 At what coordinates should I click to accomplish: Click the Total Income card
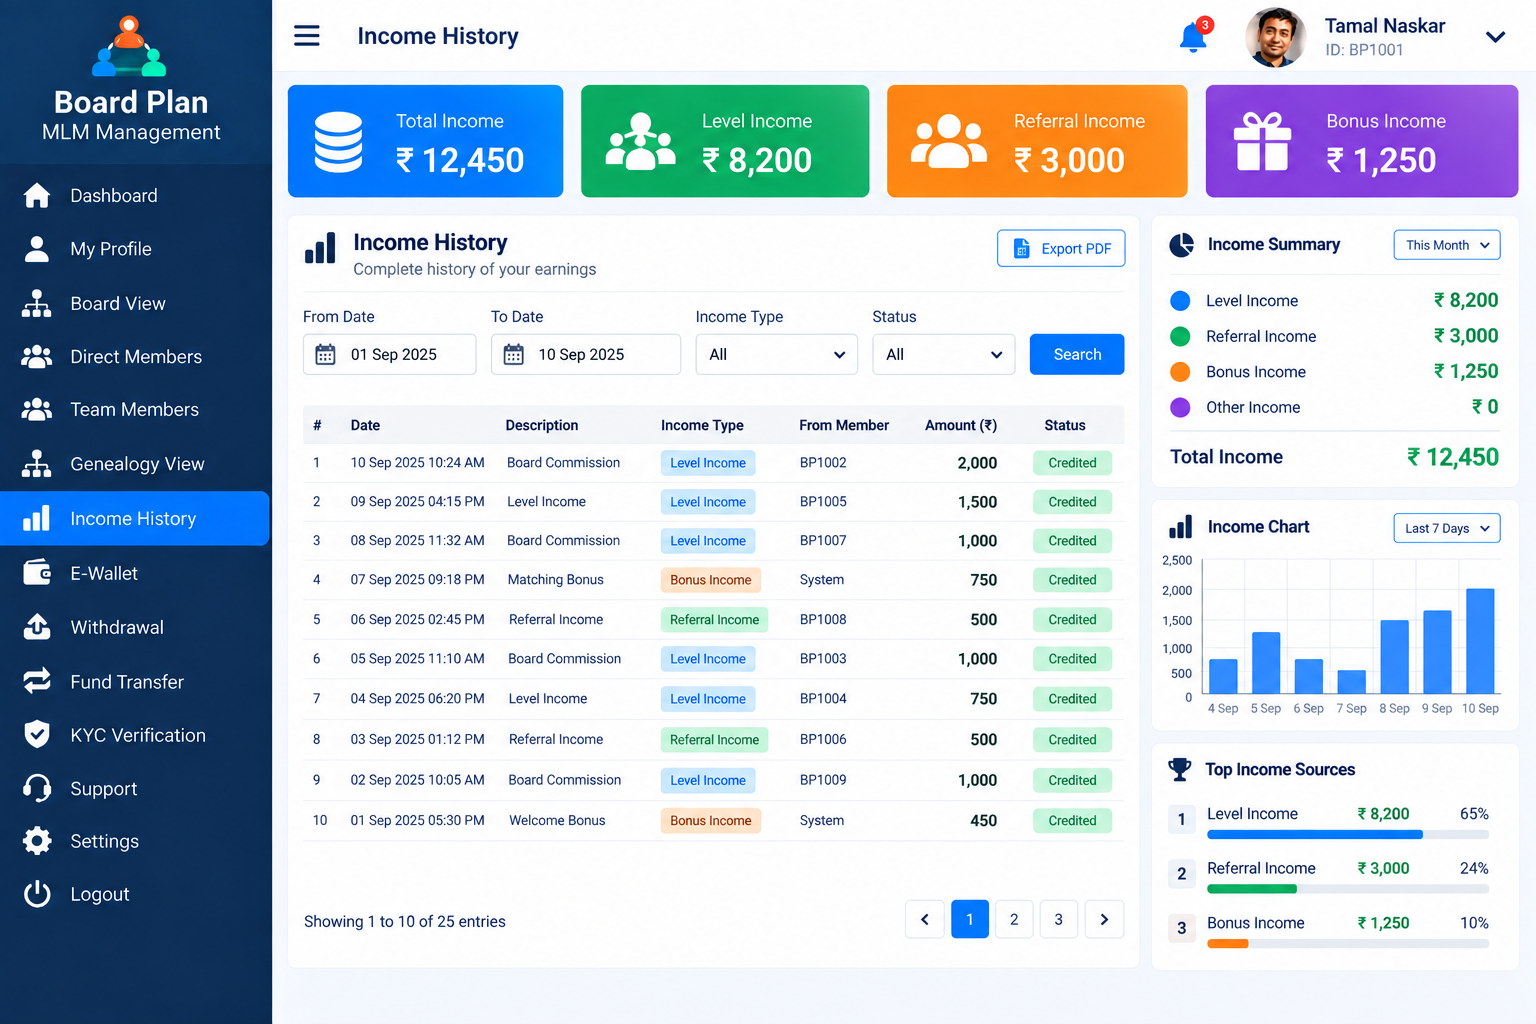(425, 141)
